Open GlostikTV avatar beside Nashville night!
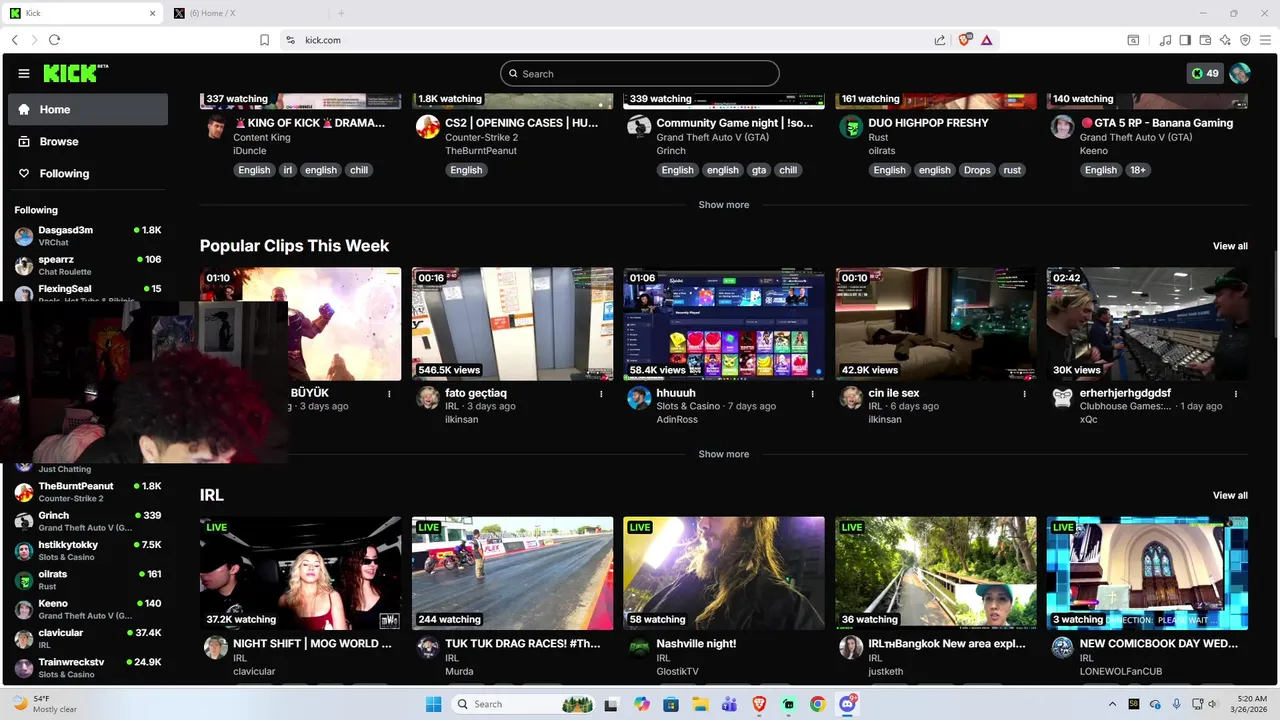The image size is (1280, 720). point(639,648)
